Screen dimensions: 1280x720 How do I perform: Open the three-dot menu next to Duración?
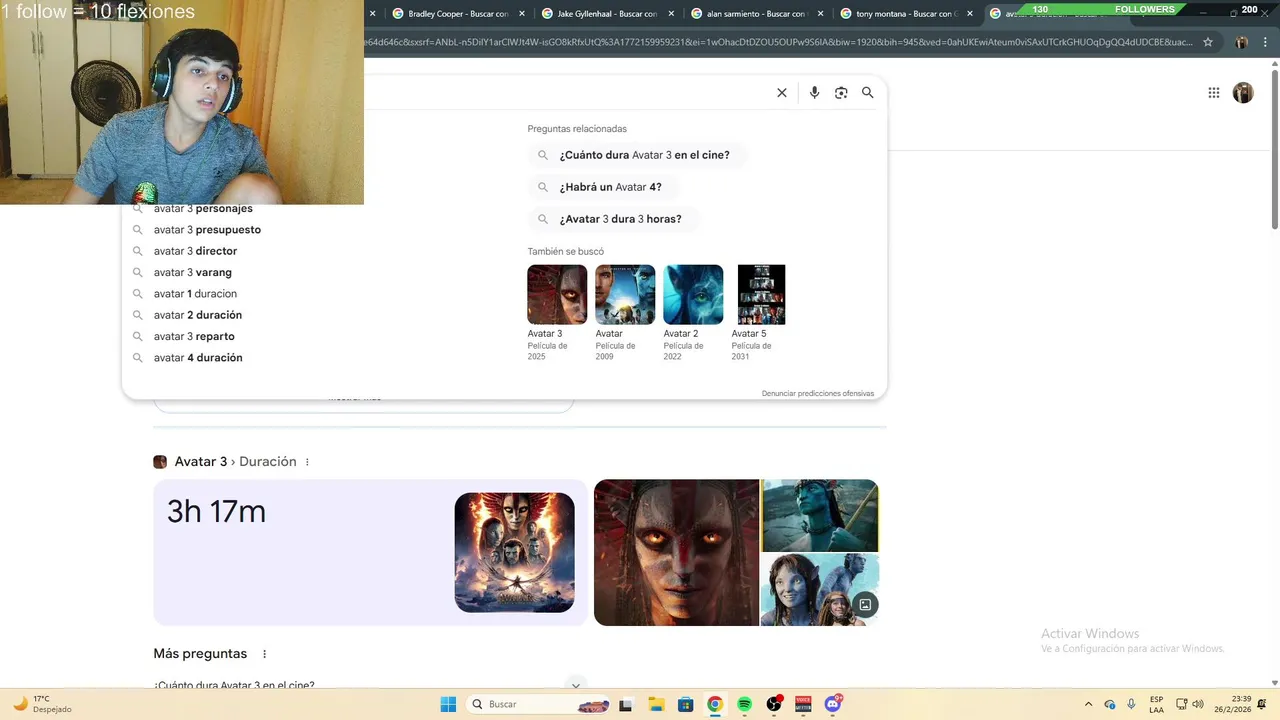(x=307, y=462)
